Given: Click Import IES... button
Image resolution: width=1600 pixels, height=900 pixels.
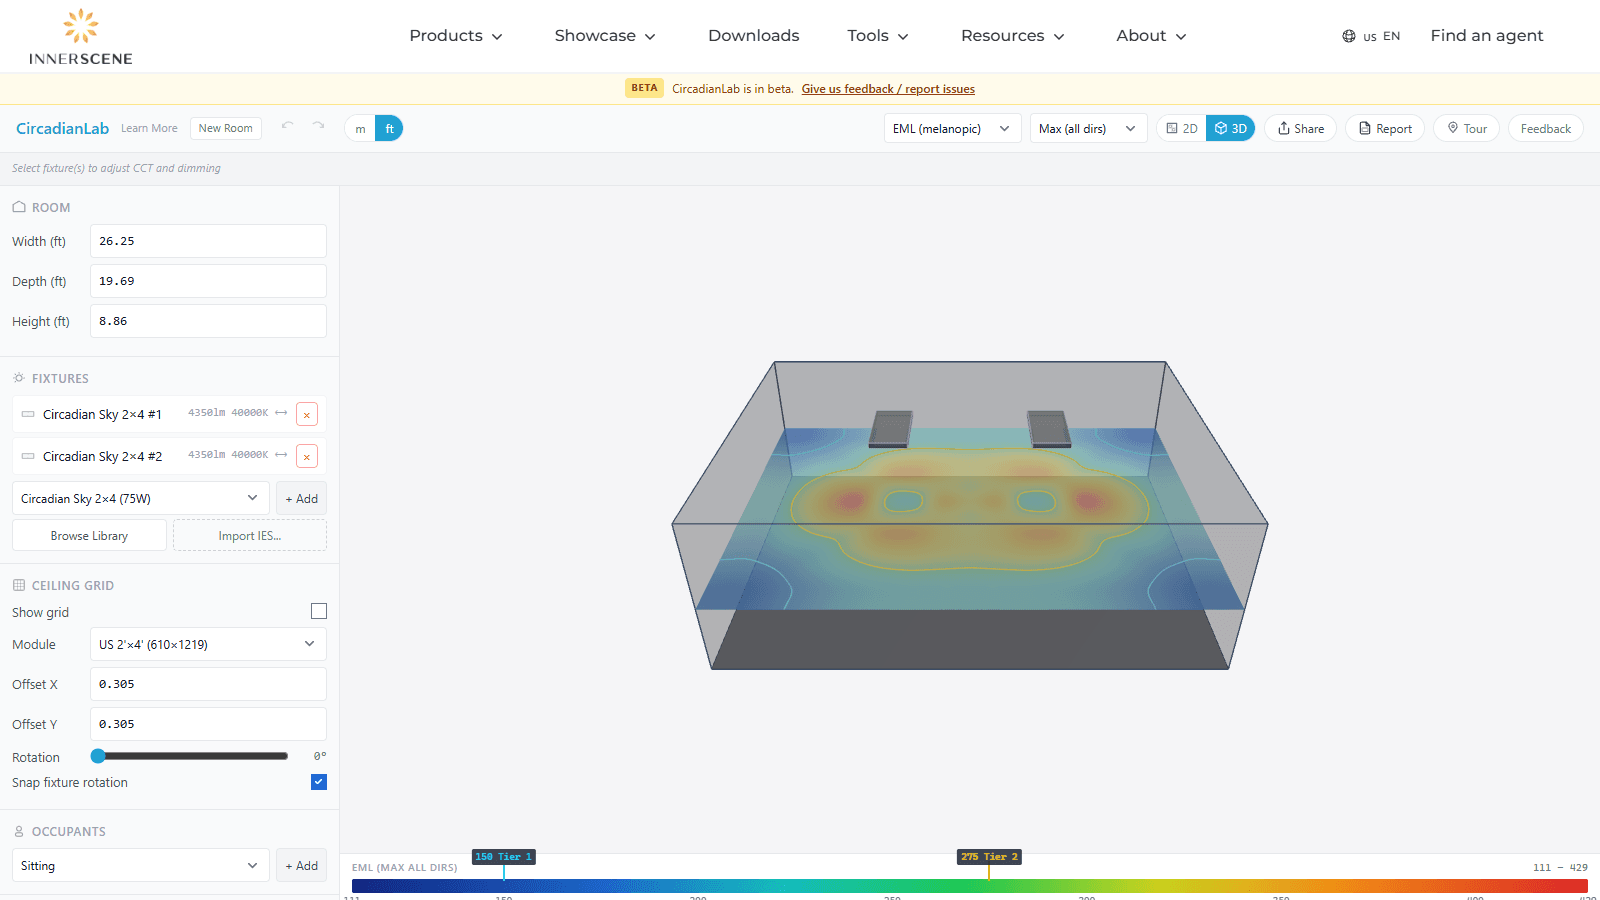Looking at the screenshot, I should 250,535.
